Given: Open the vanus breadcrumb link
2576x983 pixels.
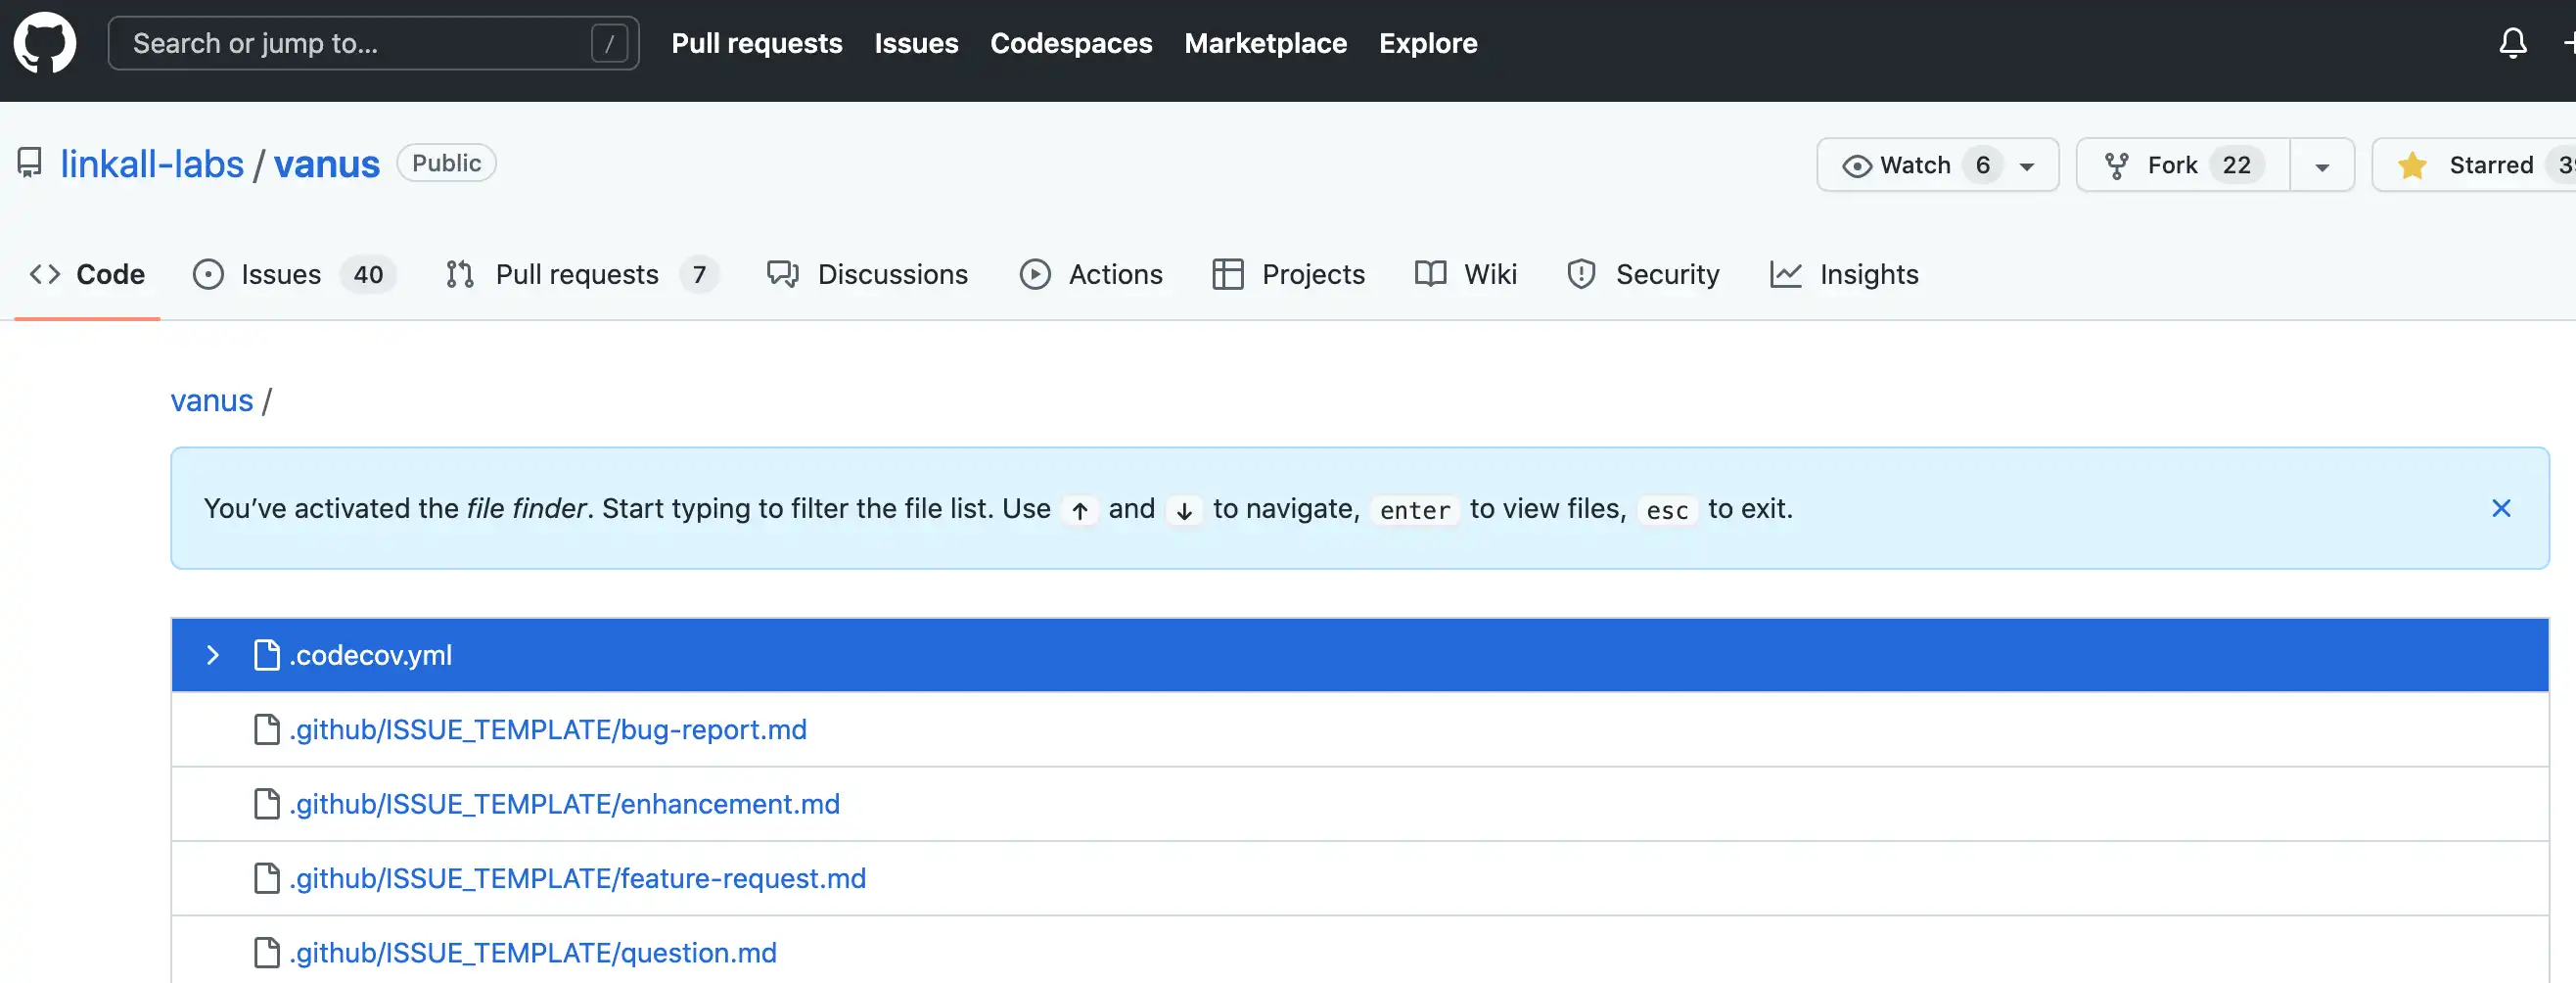Looking at the screenshot, I should (212, 400).
